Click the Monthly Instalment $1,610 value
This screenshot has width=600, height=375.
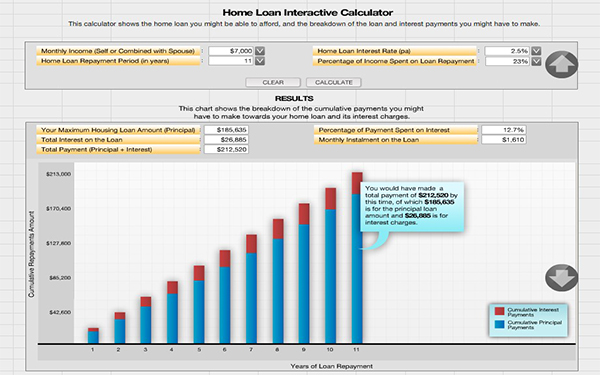click(504, 140)
